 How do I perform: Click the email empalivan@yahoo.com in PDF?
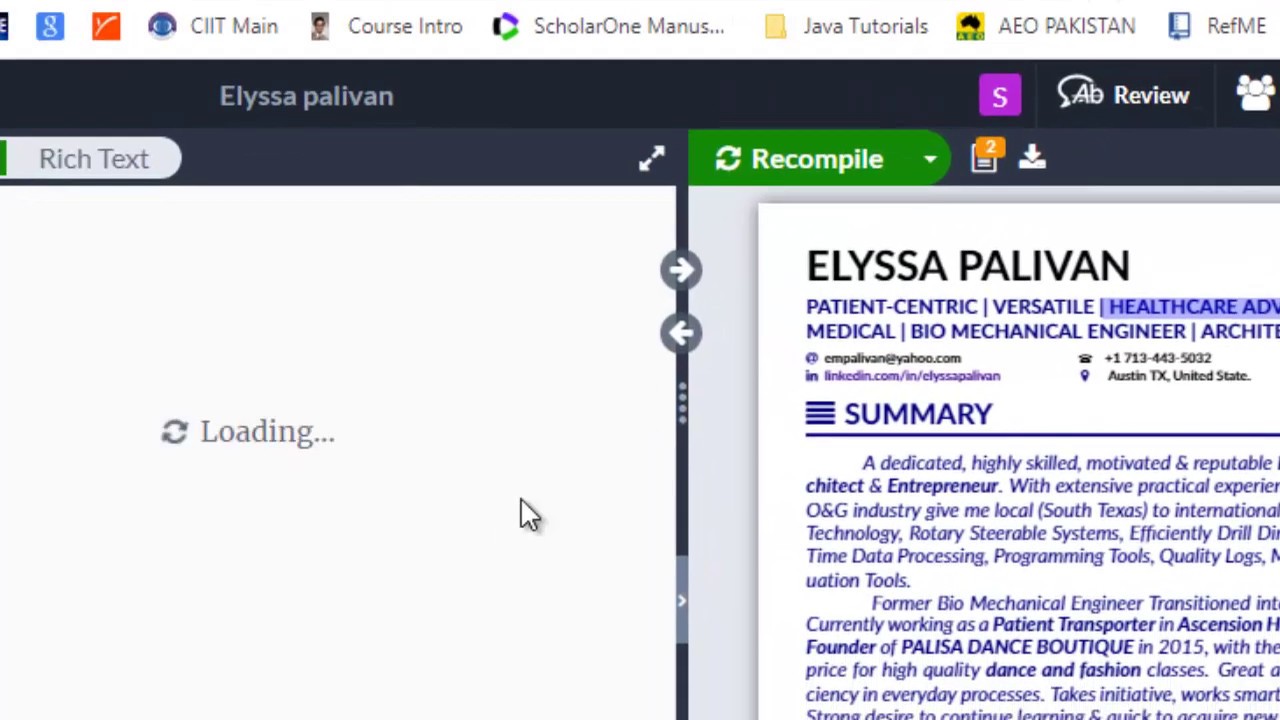(892, 358)
